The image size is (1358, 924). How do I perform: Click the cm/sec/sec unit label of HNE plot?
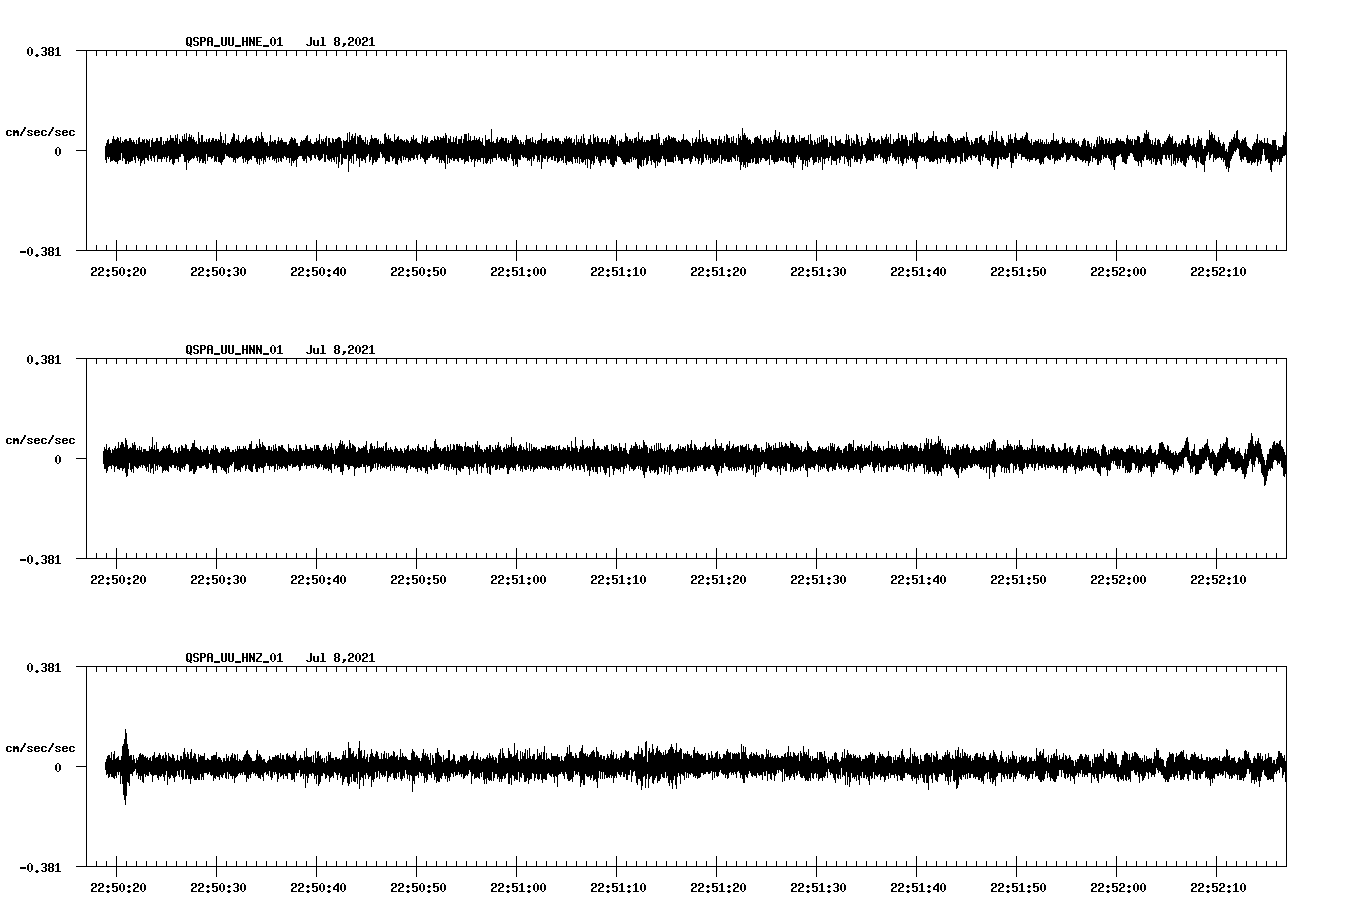[40, 133]
